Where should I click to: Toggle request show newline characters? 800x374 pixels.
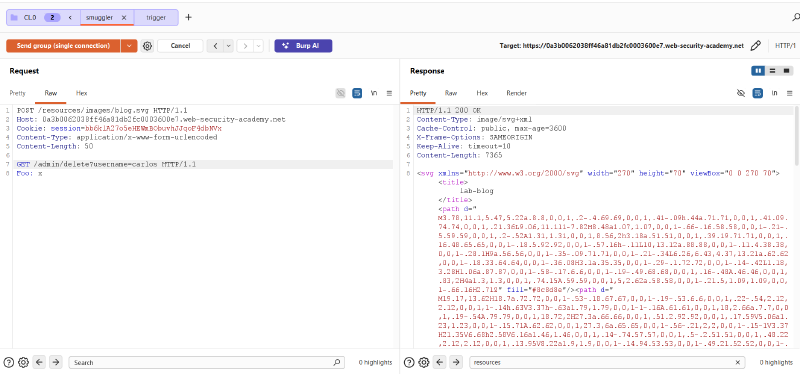373,93
